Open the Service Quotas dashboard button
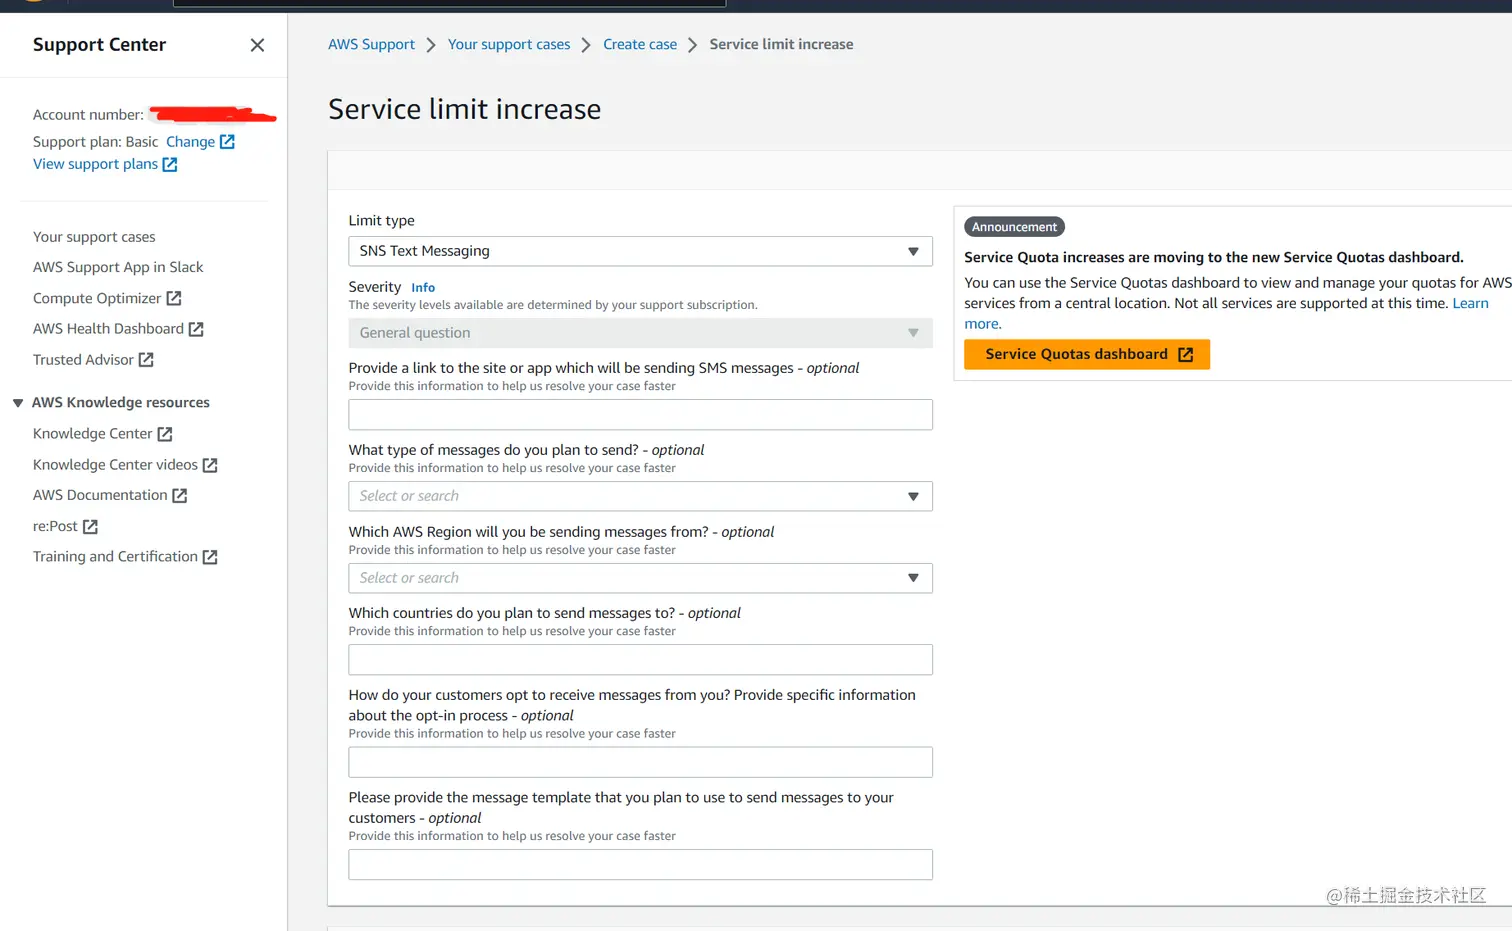Screen dimensions: 1512x931 1087,354
